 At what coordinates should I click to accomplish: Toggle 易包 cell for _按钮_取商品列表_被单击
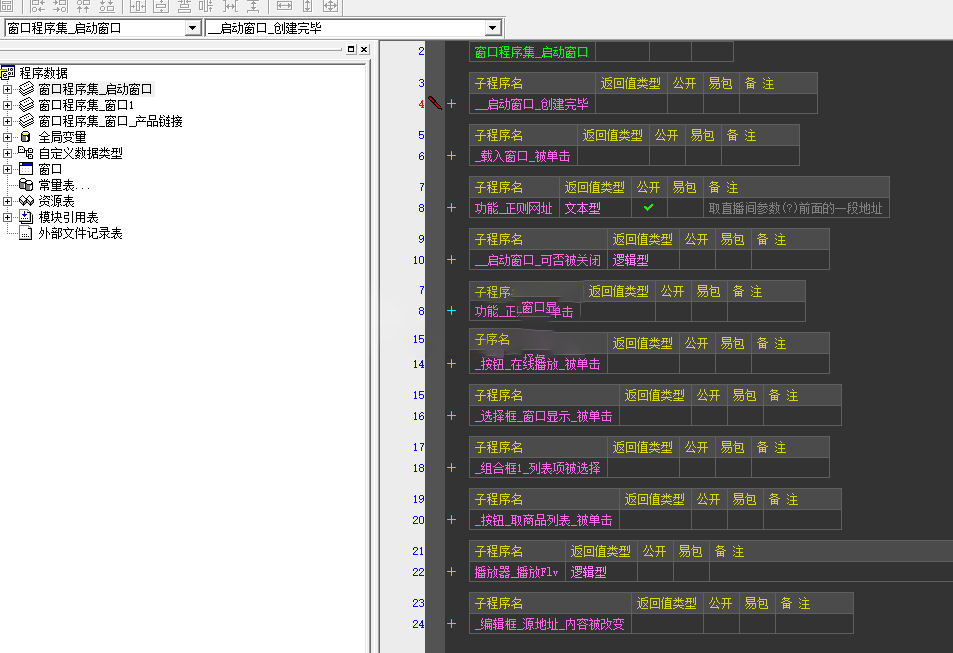point(745,520)
